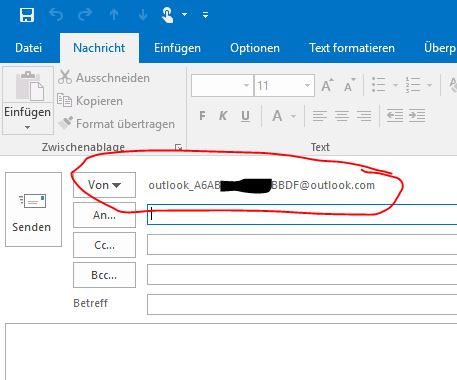Open the Text formatieren tab

352,48
